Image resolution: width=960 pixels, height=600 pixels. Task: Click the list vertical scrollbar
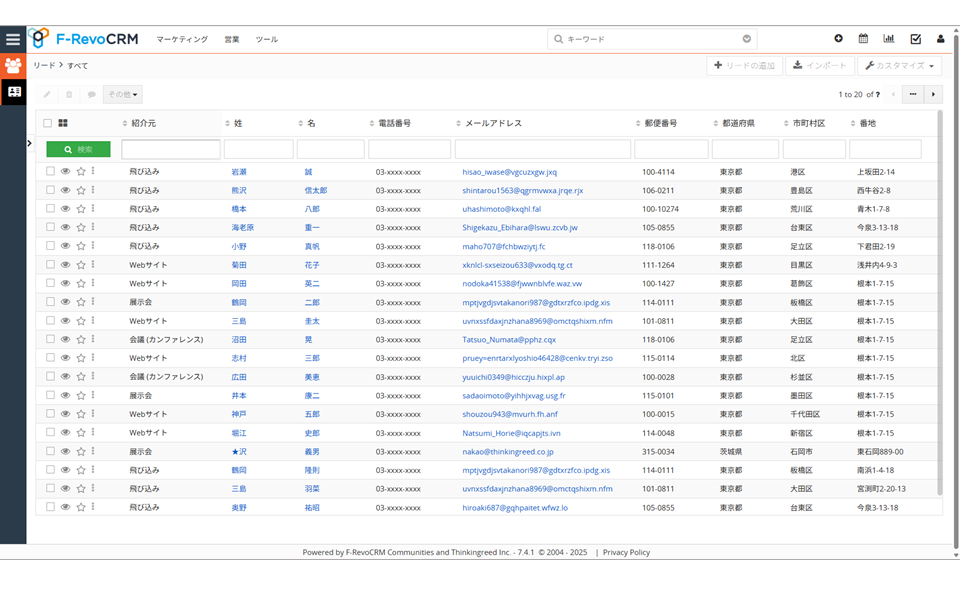[940, 303]
